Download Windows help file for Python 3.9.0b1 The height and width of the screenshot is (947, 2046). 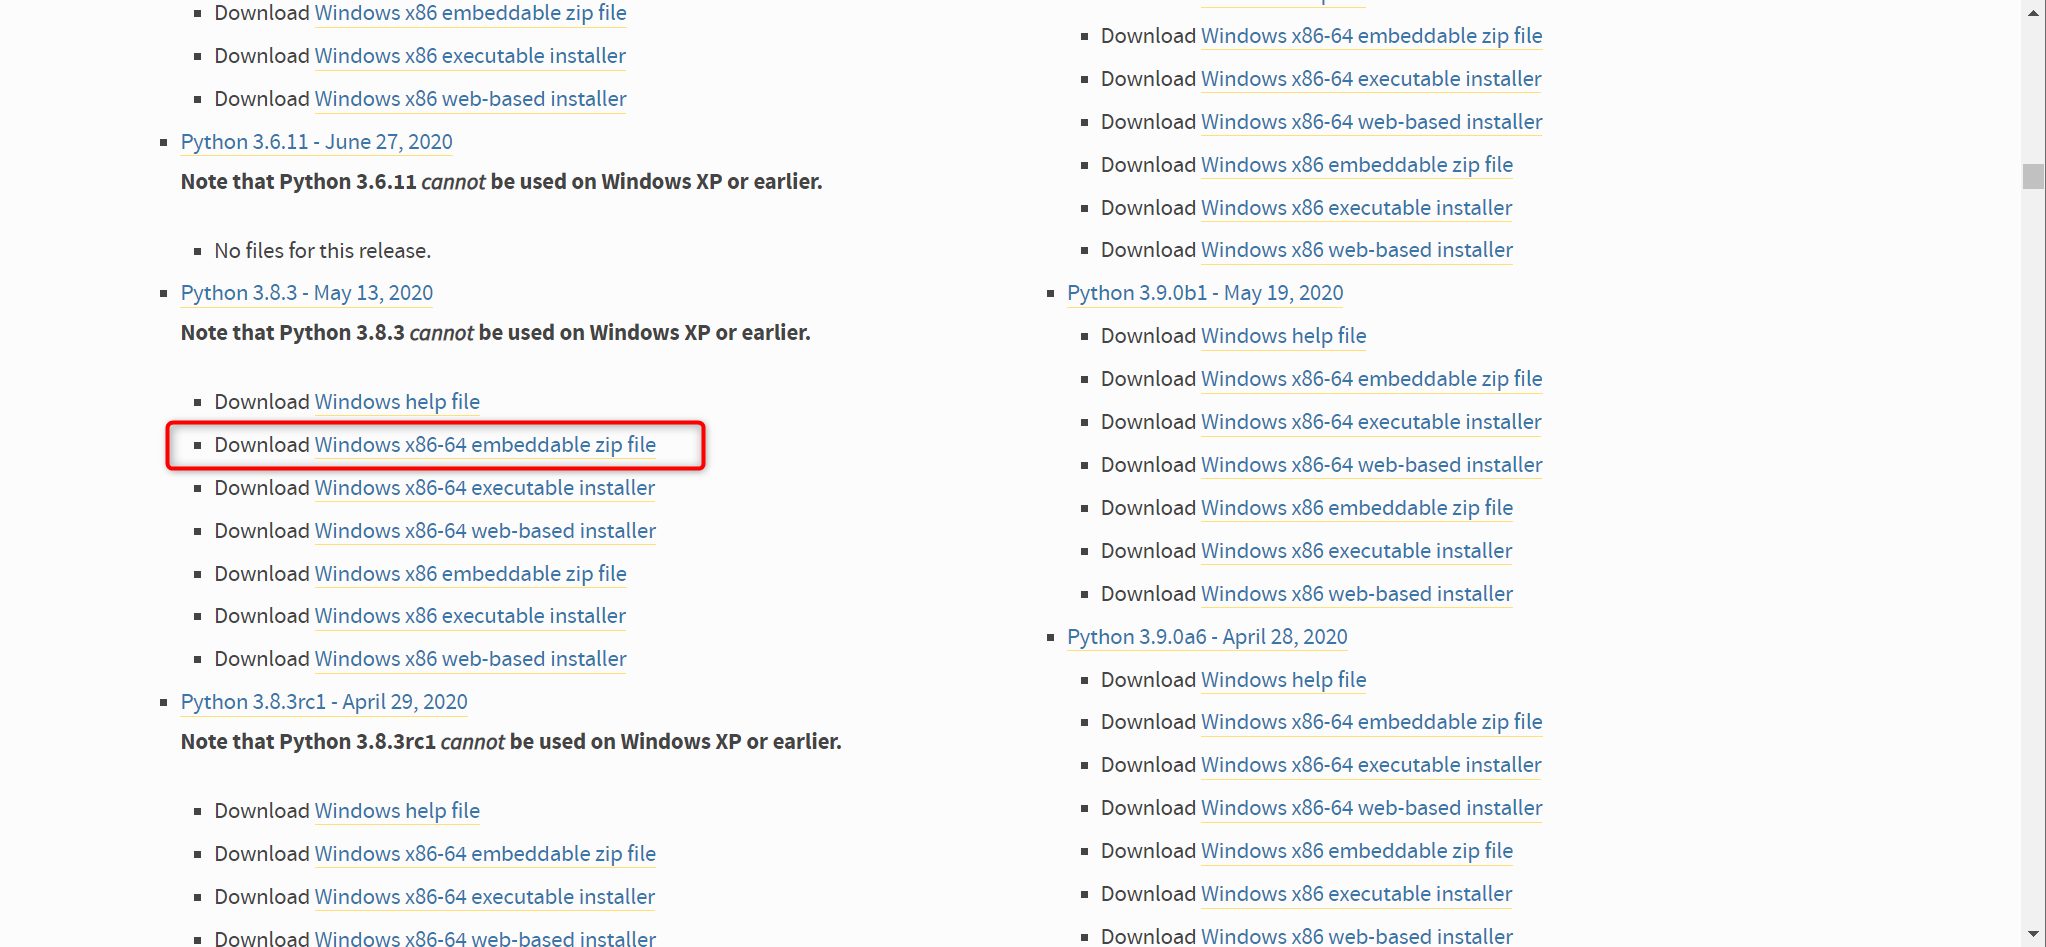pyautogui.click(x=1283, y=336)
